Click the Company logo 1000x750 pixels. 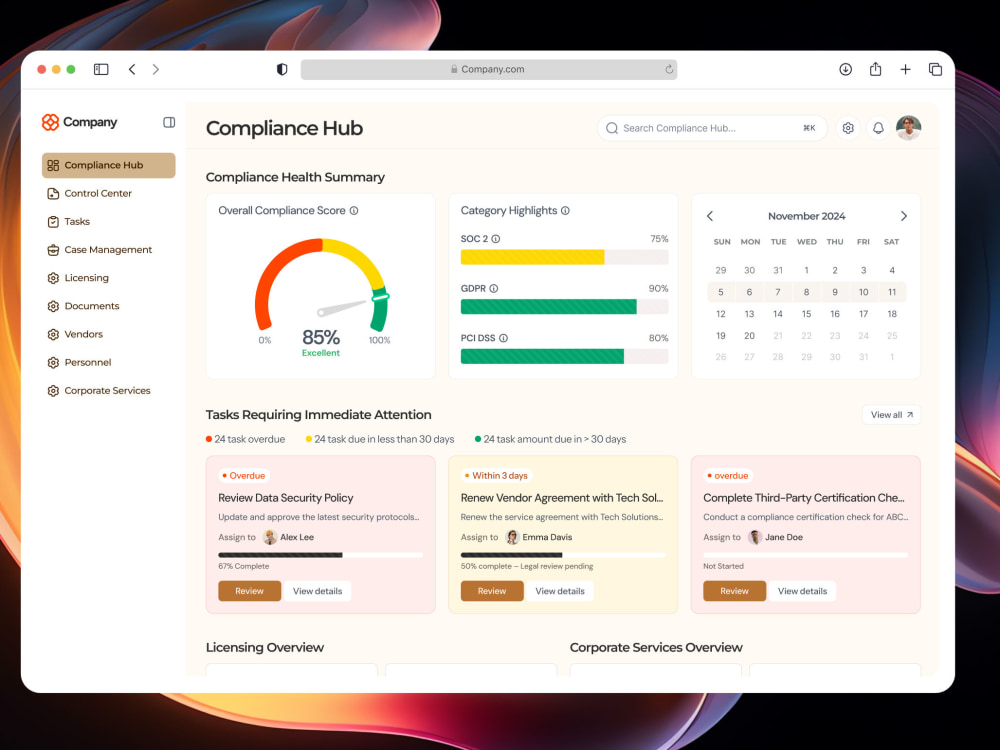[79, 122]
